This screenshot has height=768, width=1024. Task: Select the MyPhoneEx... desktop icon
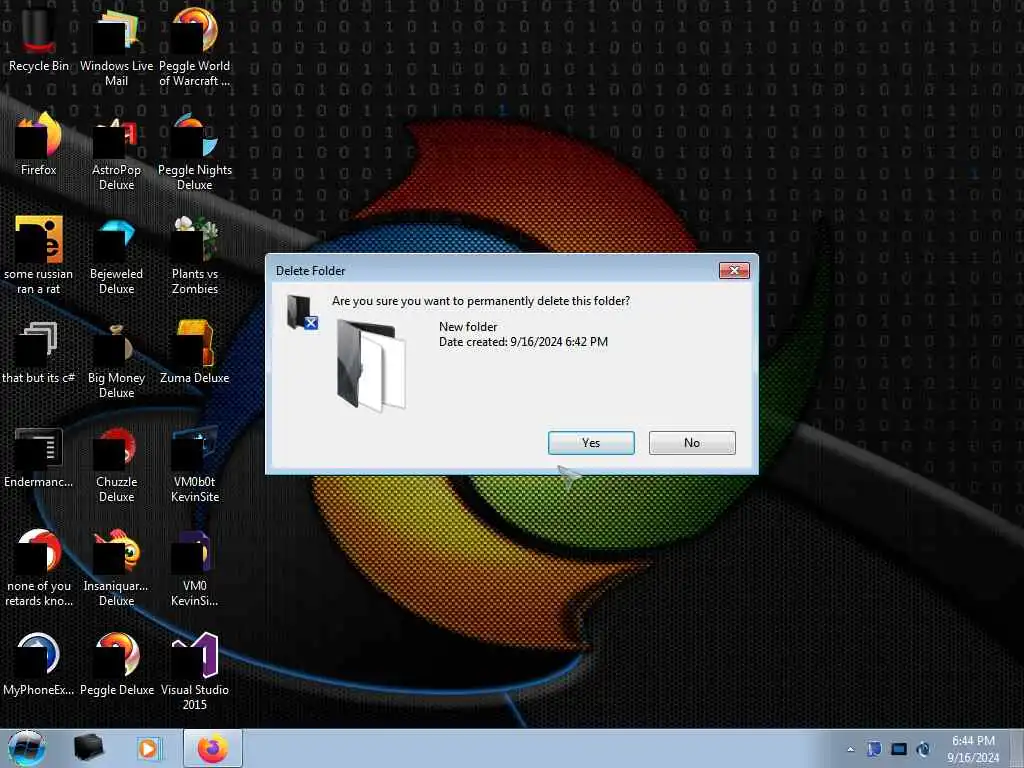39,665
